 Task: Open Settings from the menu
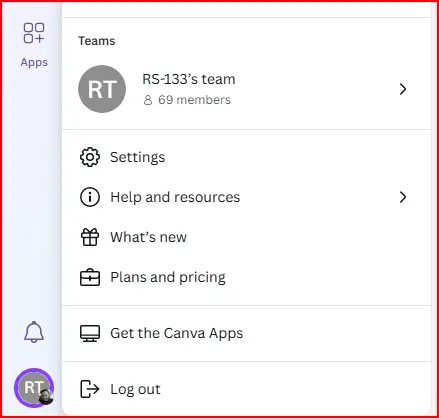(247, 157)
